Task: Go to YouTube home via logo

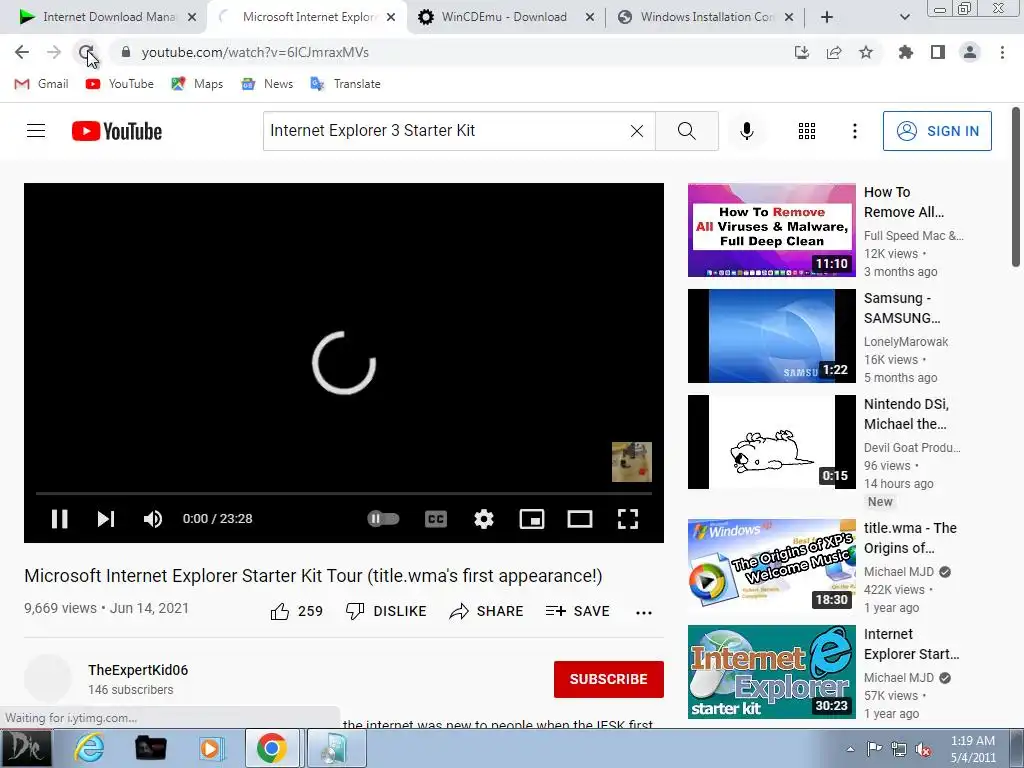Action: [x=117, y=131]
